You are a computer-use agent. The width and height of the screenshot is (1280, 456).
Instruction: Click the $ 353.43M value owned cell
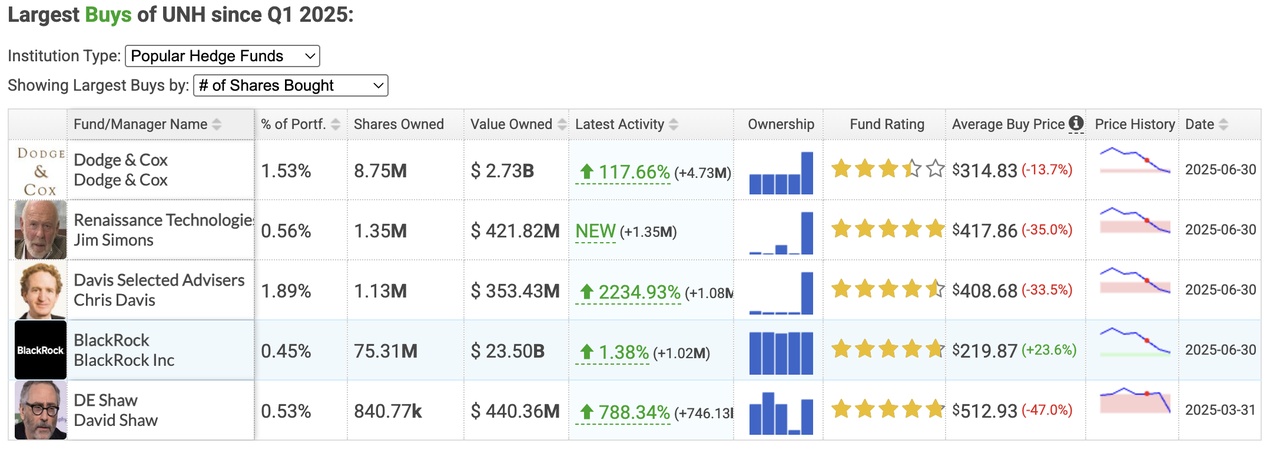[x=515, y=291]
